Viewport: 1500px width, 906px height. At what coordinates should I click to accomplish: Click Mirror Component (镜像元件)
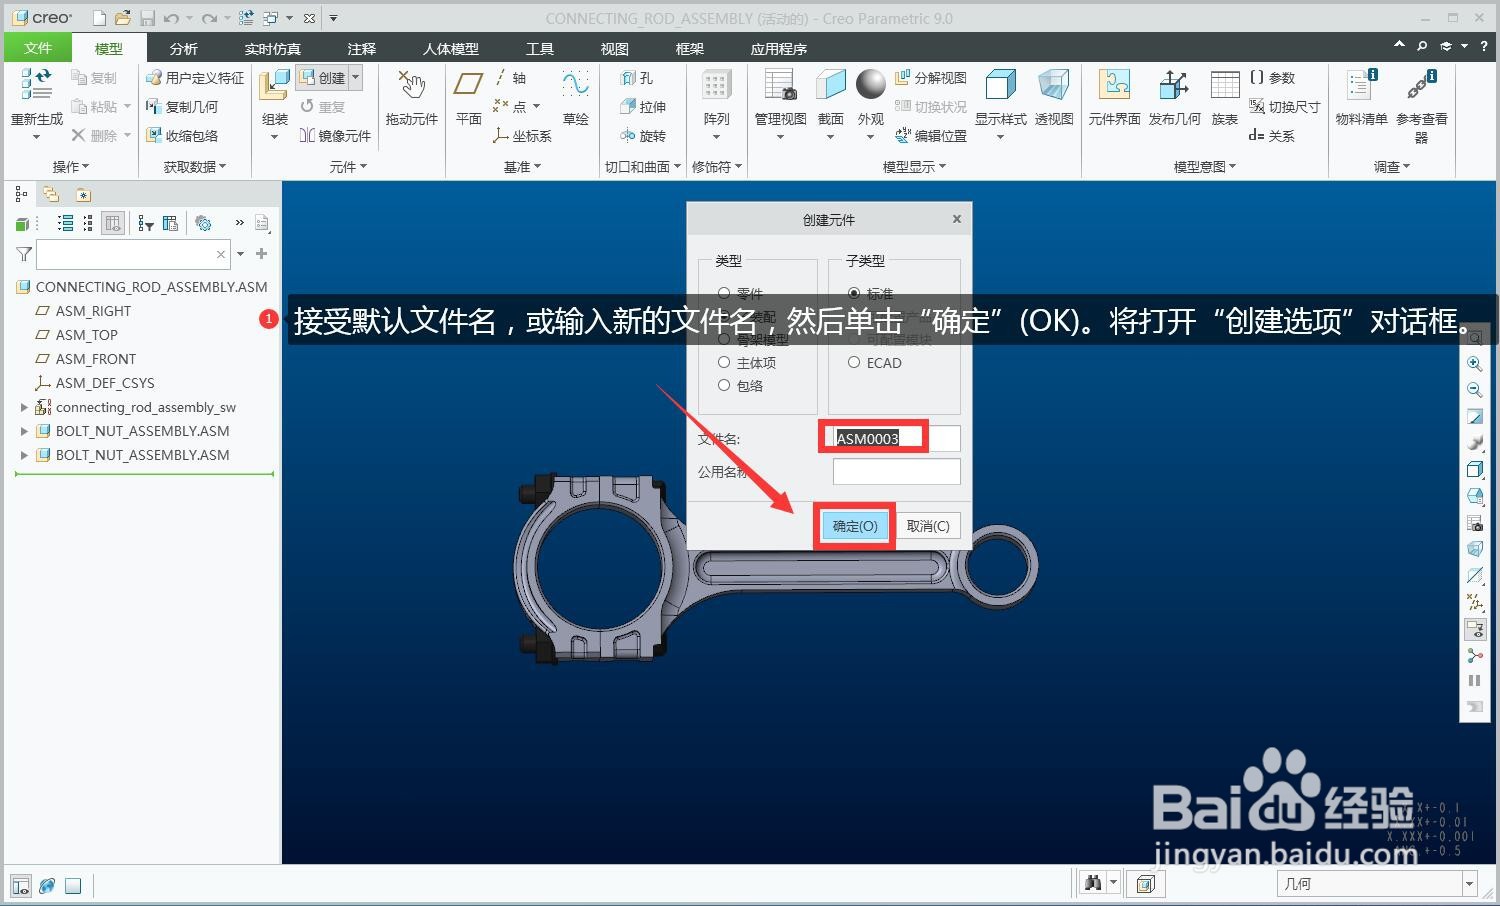[x=335, y=136]
